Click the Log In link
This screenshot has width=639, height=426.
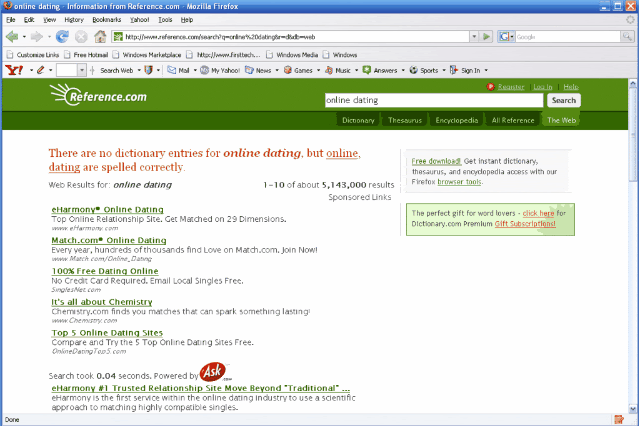click(542, 87)
